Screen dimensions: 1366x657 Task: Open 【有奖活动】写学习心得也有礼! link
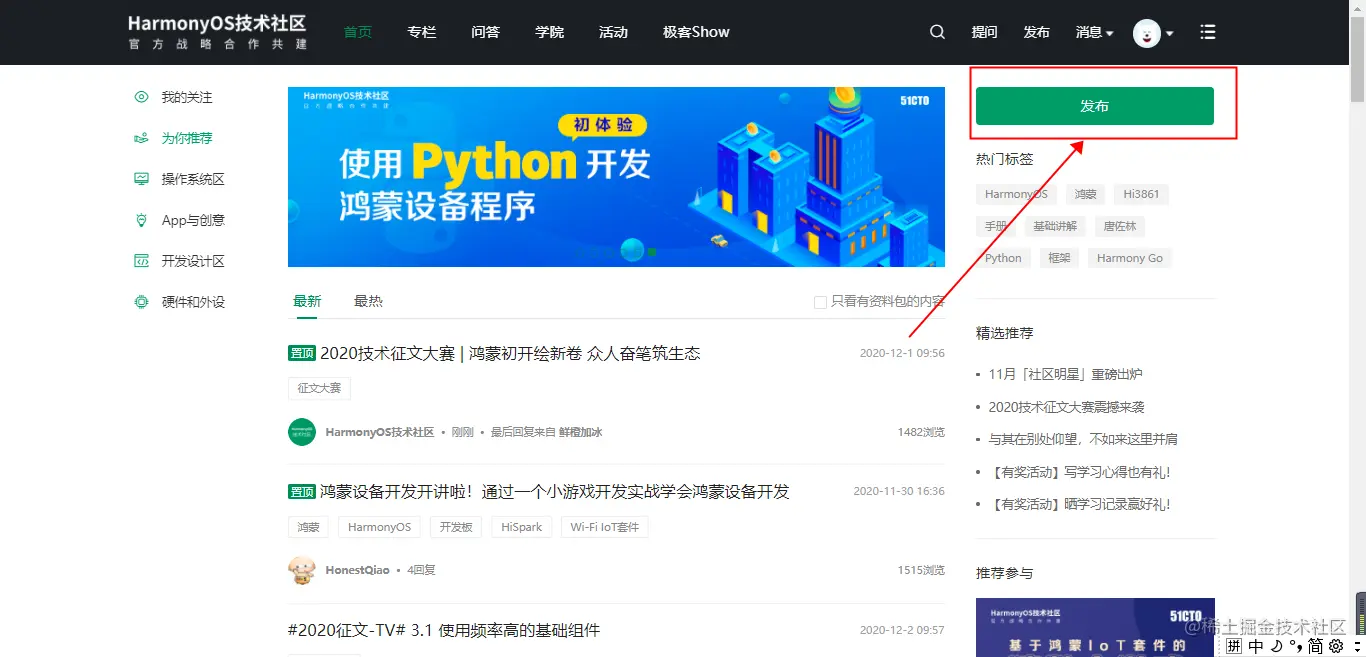click(1079, 472)
